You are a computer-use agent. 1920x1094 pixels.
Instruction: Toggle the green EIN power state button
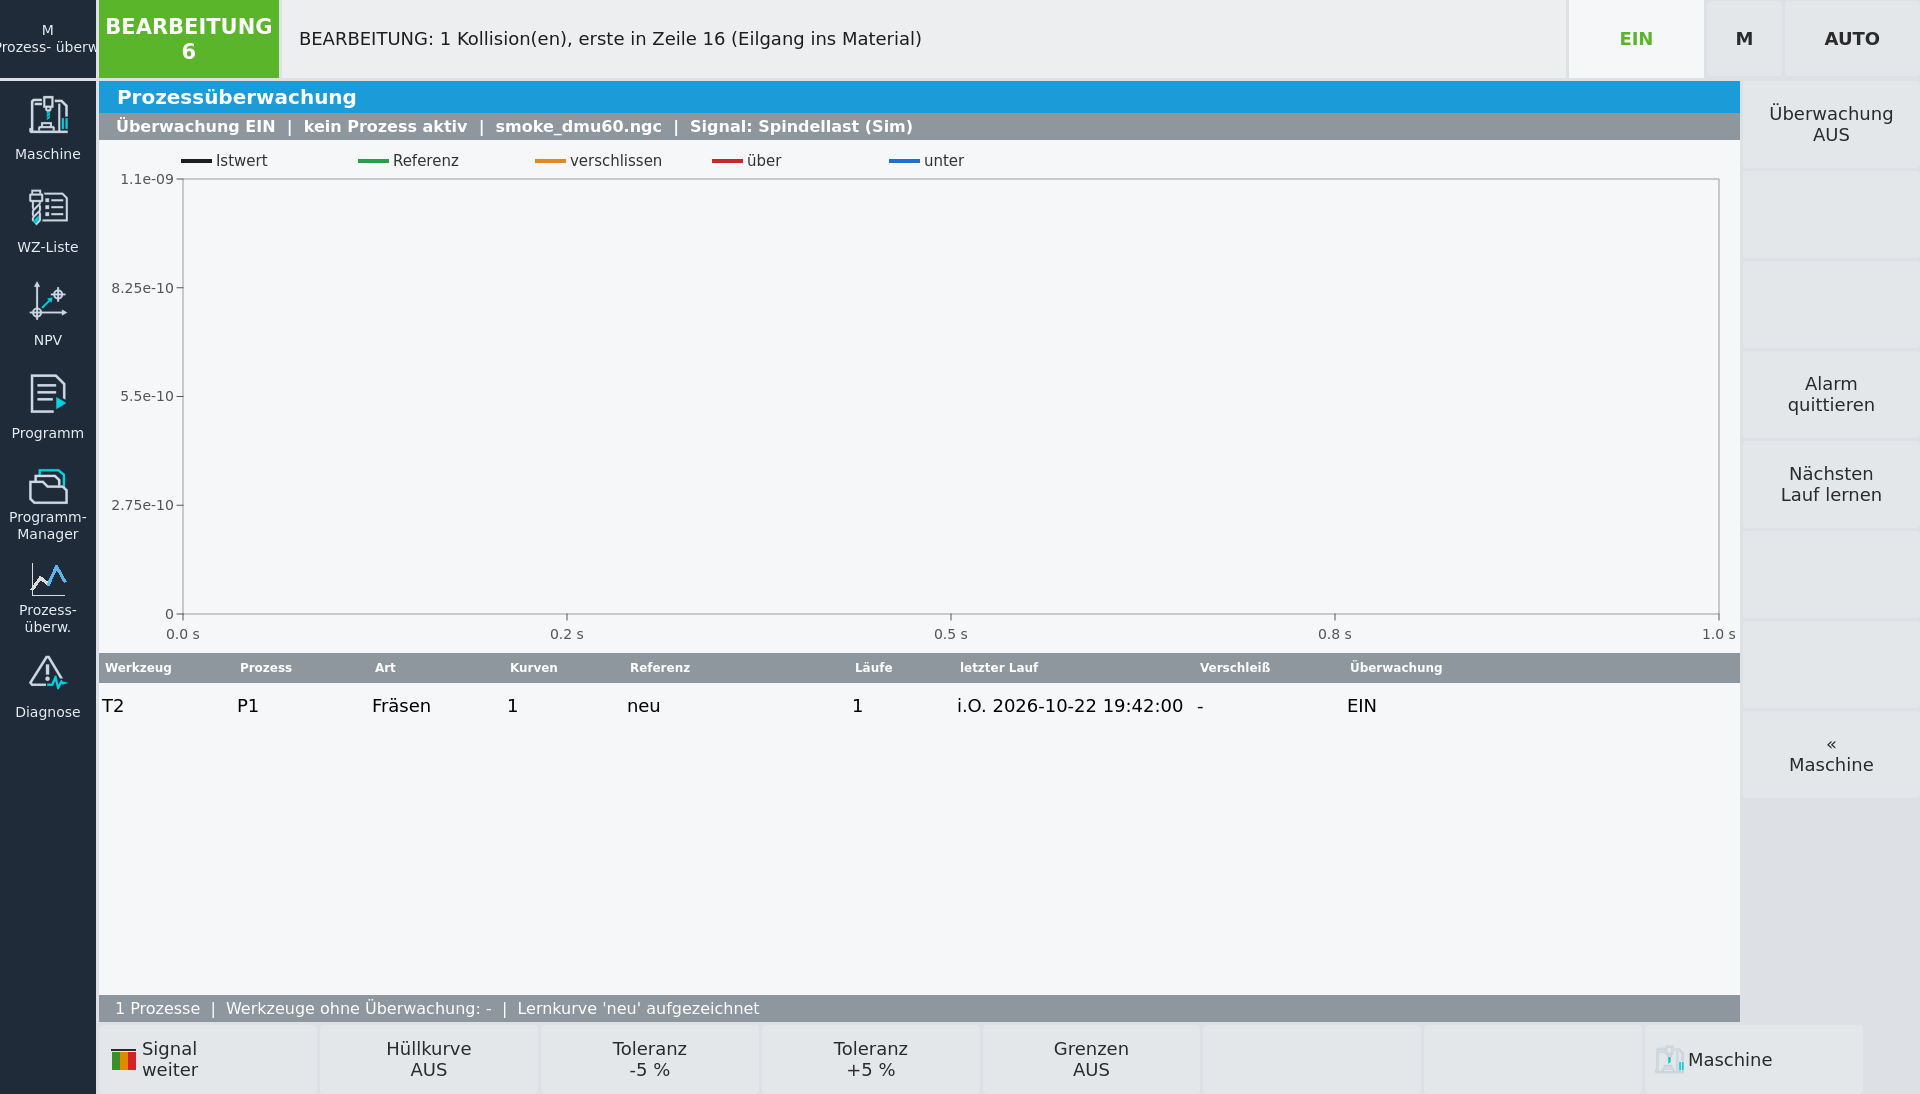click(1636, 39)
